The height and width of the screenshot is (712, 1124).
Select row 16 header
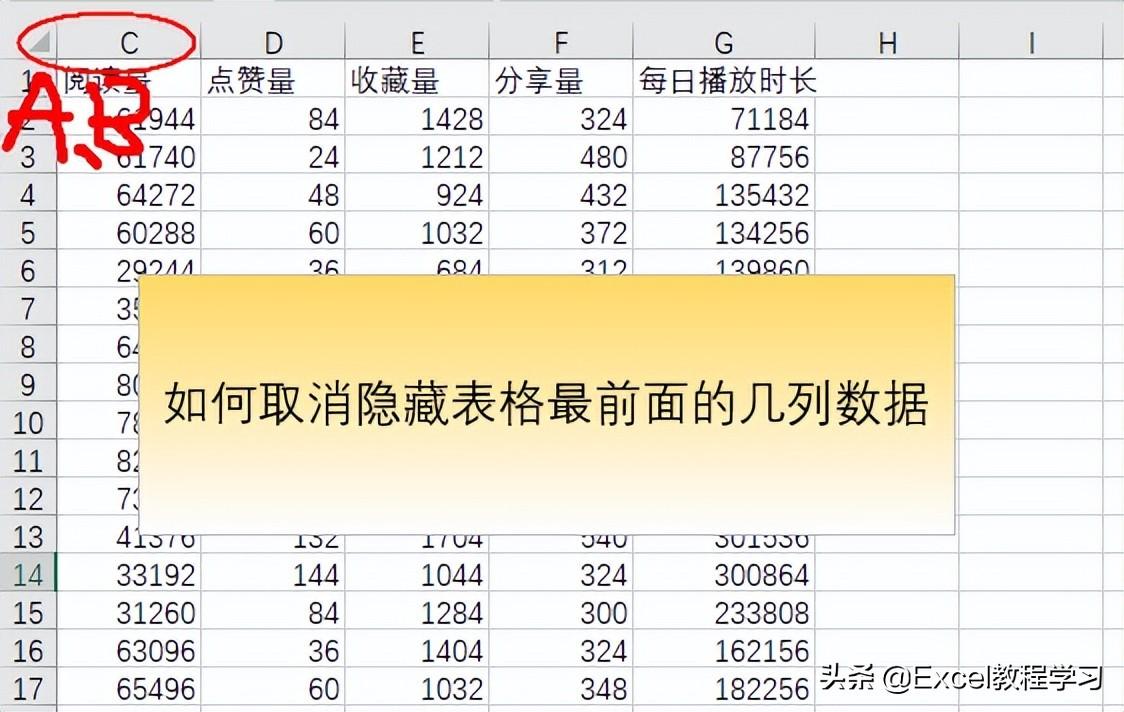28,650
